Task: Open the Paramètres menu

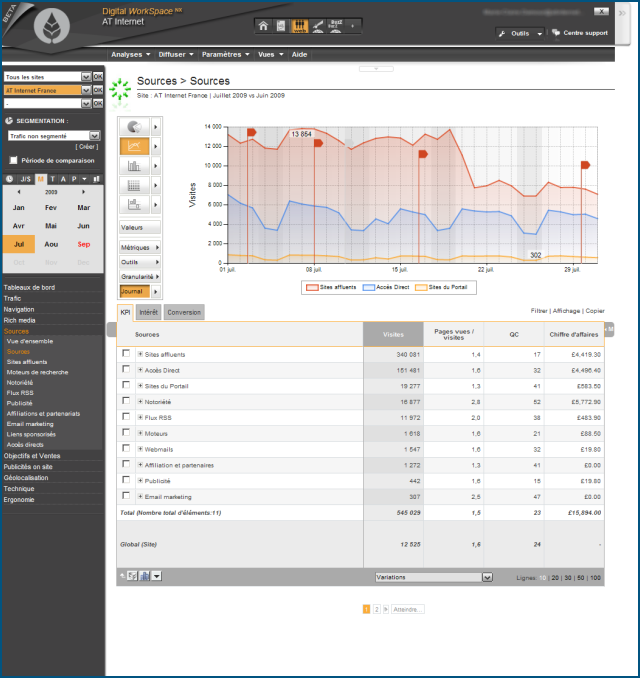Action: pyautogui.click(x=225, y=54)
